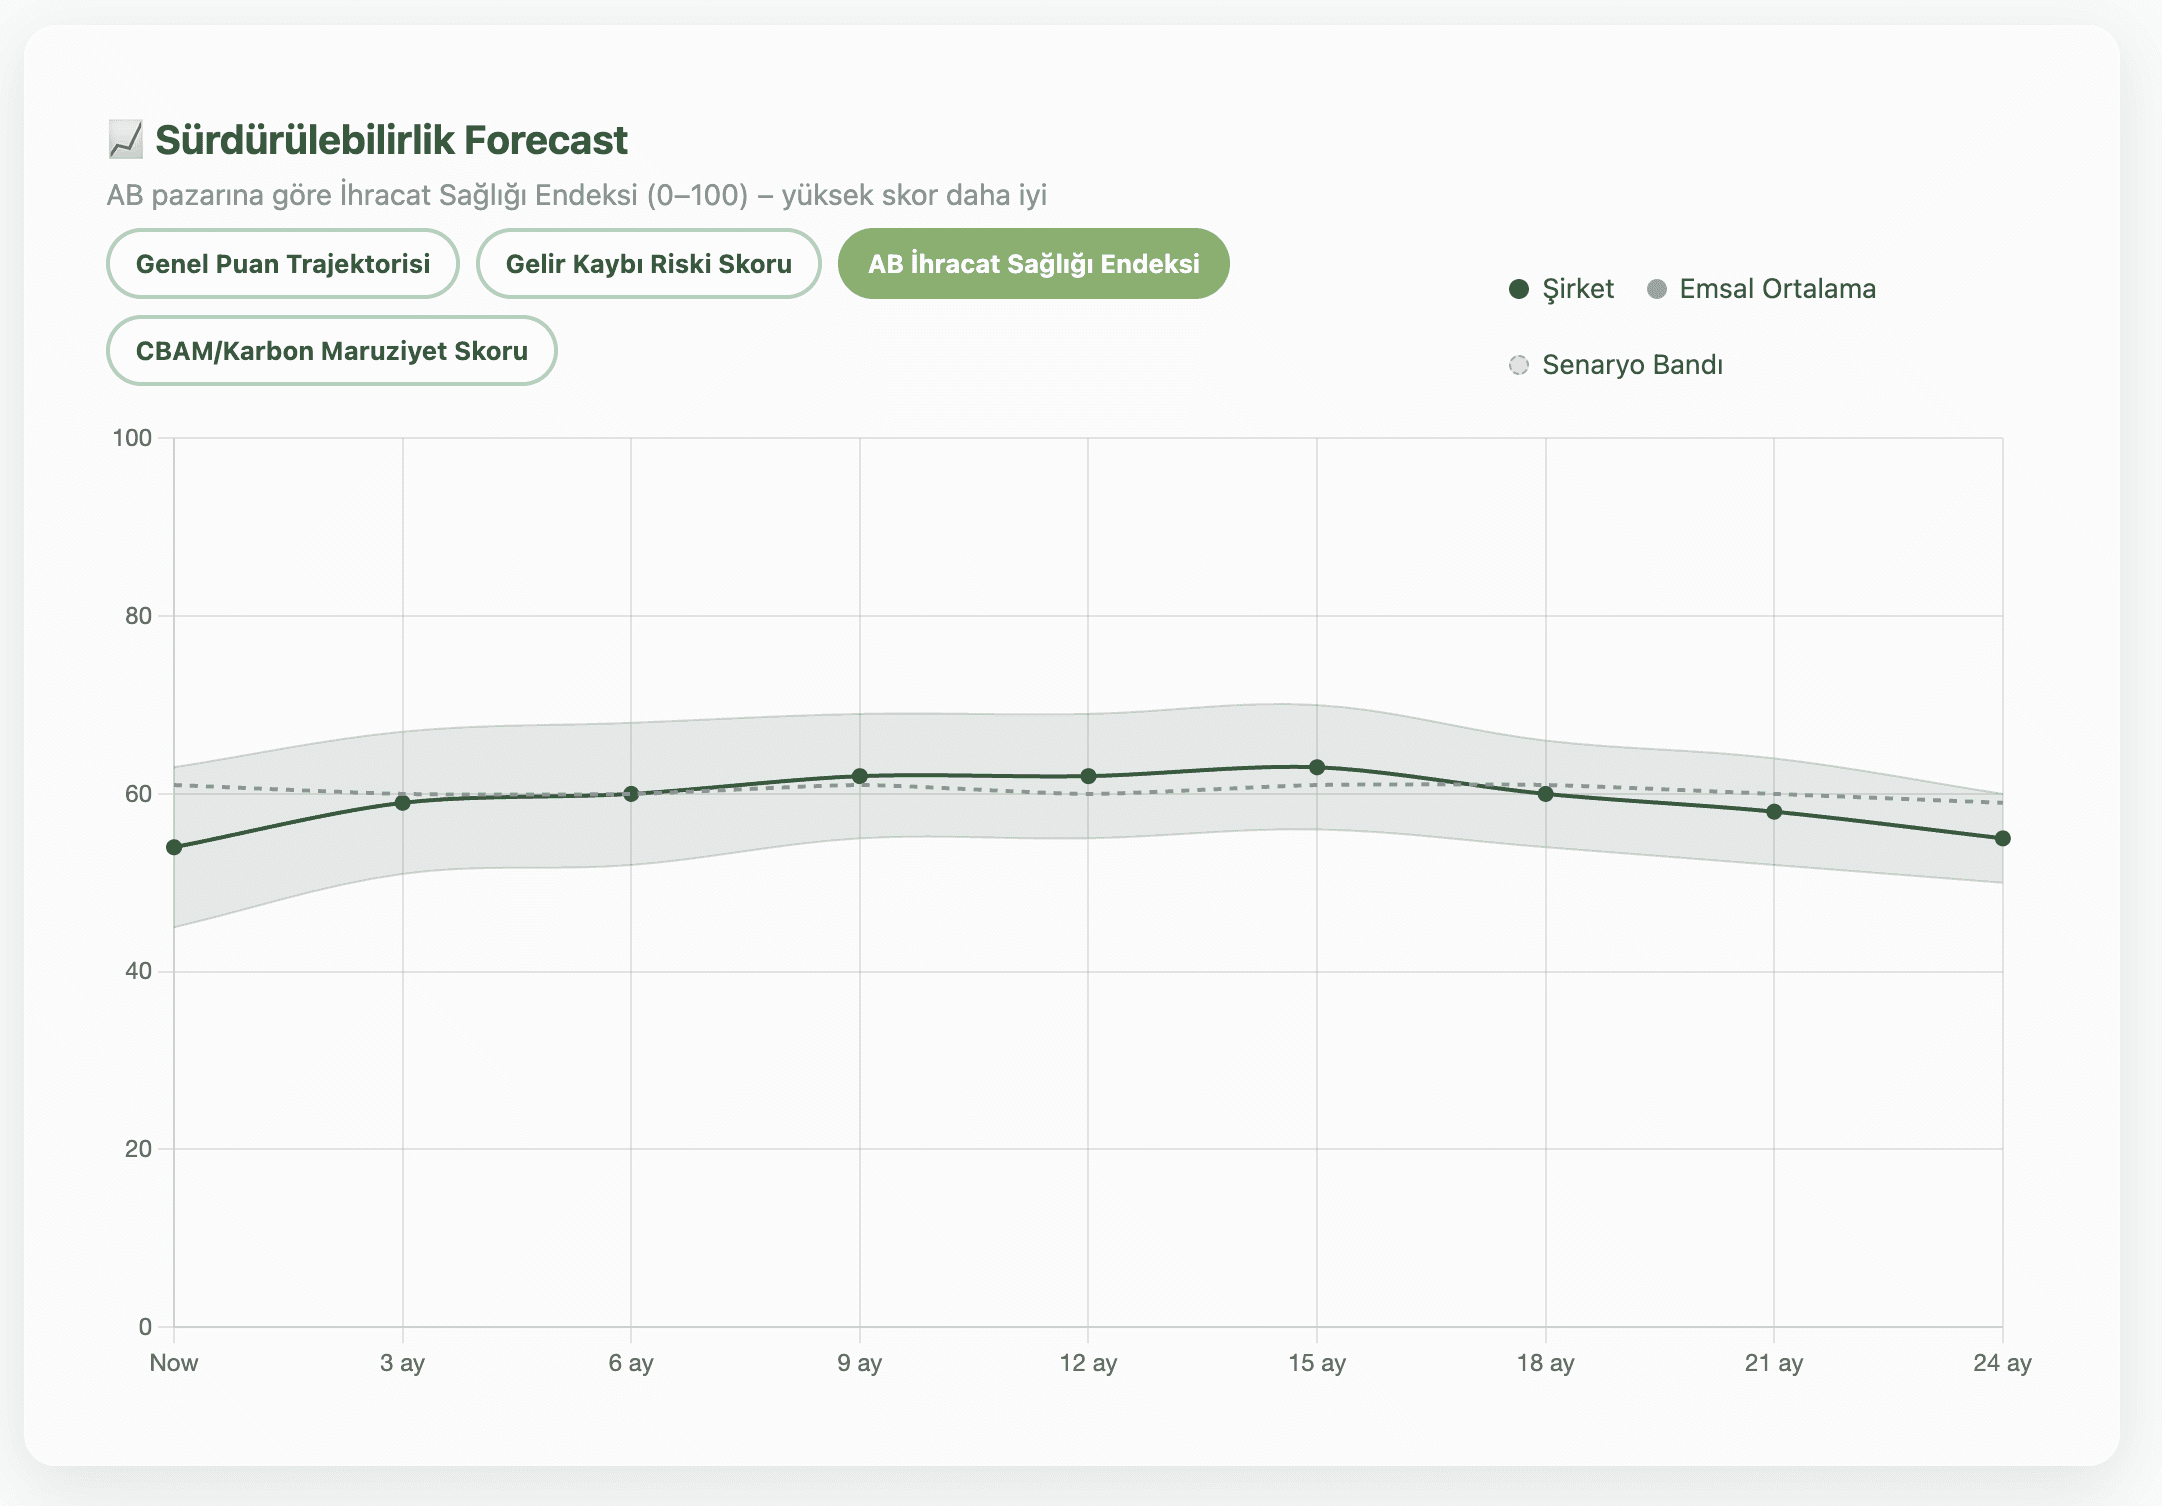Click the Şirket legend dot marker
The width and height of the screenshot is (2162, 1506).
pyautogui.click(x=1520, y=288)
